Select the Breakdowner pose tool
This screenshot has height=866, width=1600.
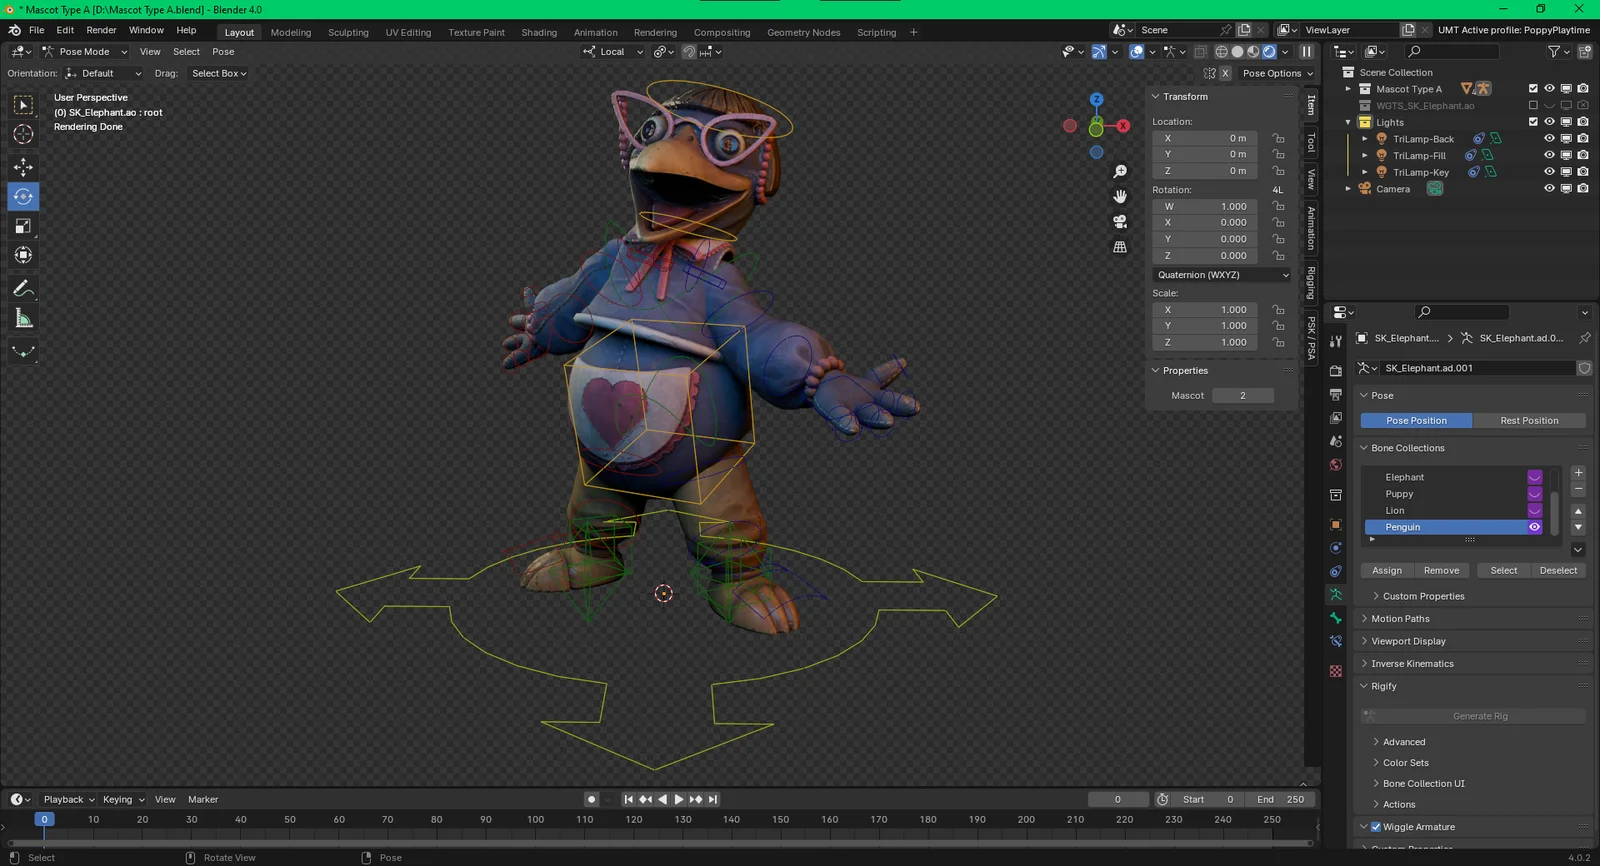(x=23, y=351)
